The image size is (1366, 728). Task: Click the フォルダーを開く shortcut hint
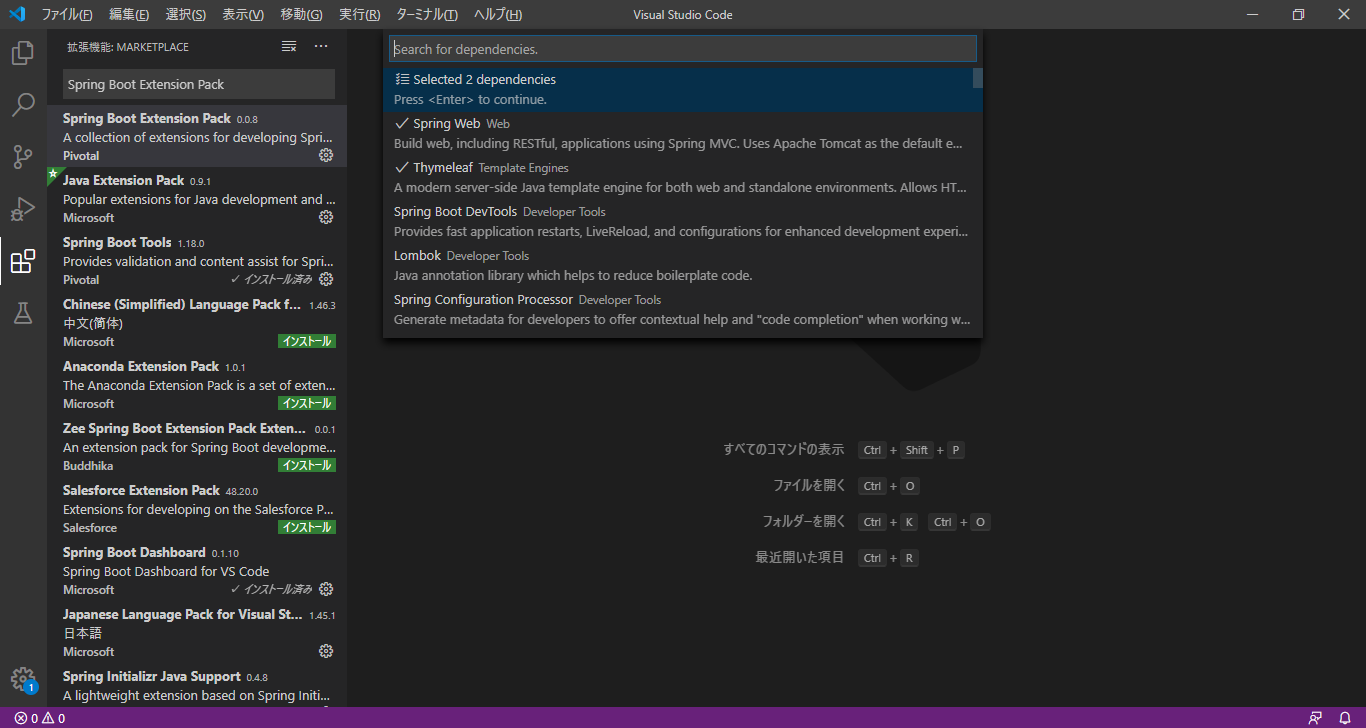(x=804, y=522)
